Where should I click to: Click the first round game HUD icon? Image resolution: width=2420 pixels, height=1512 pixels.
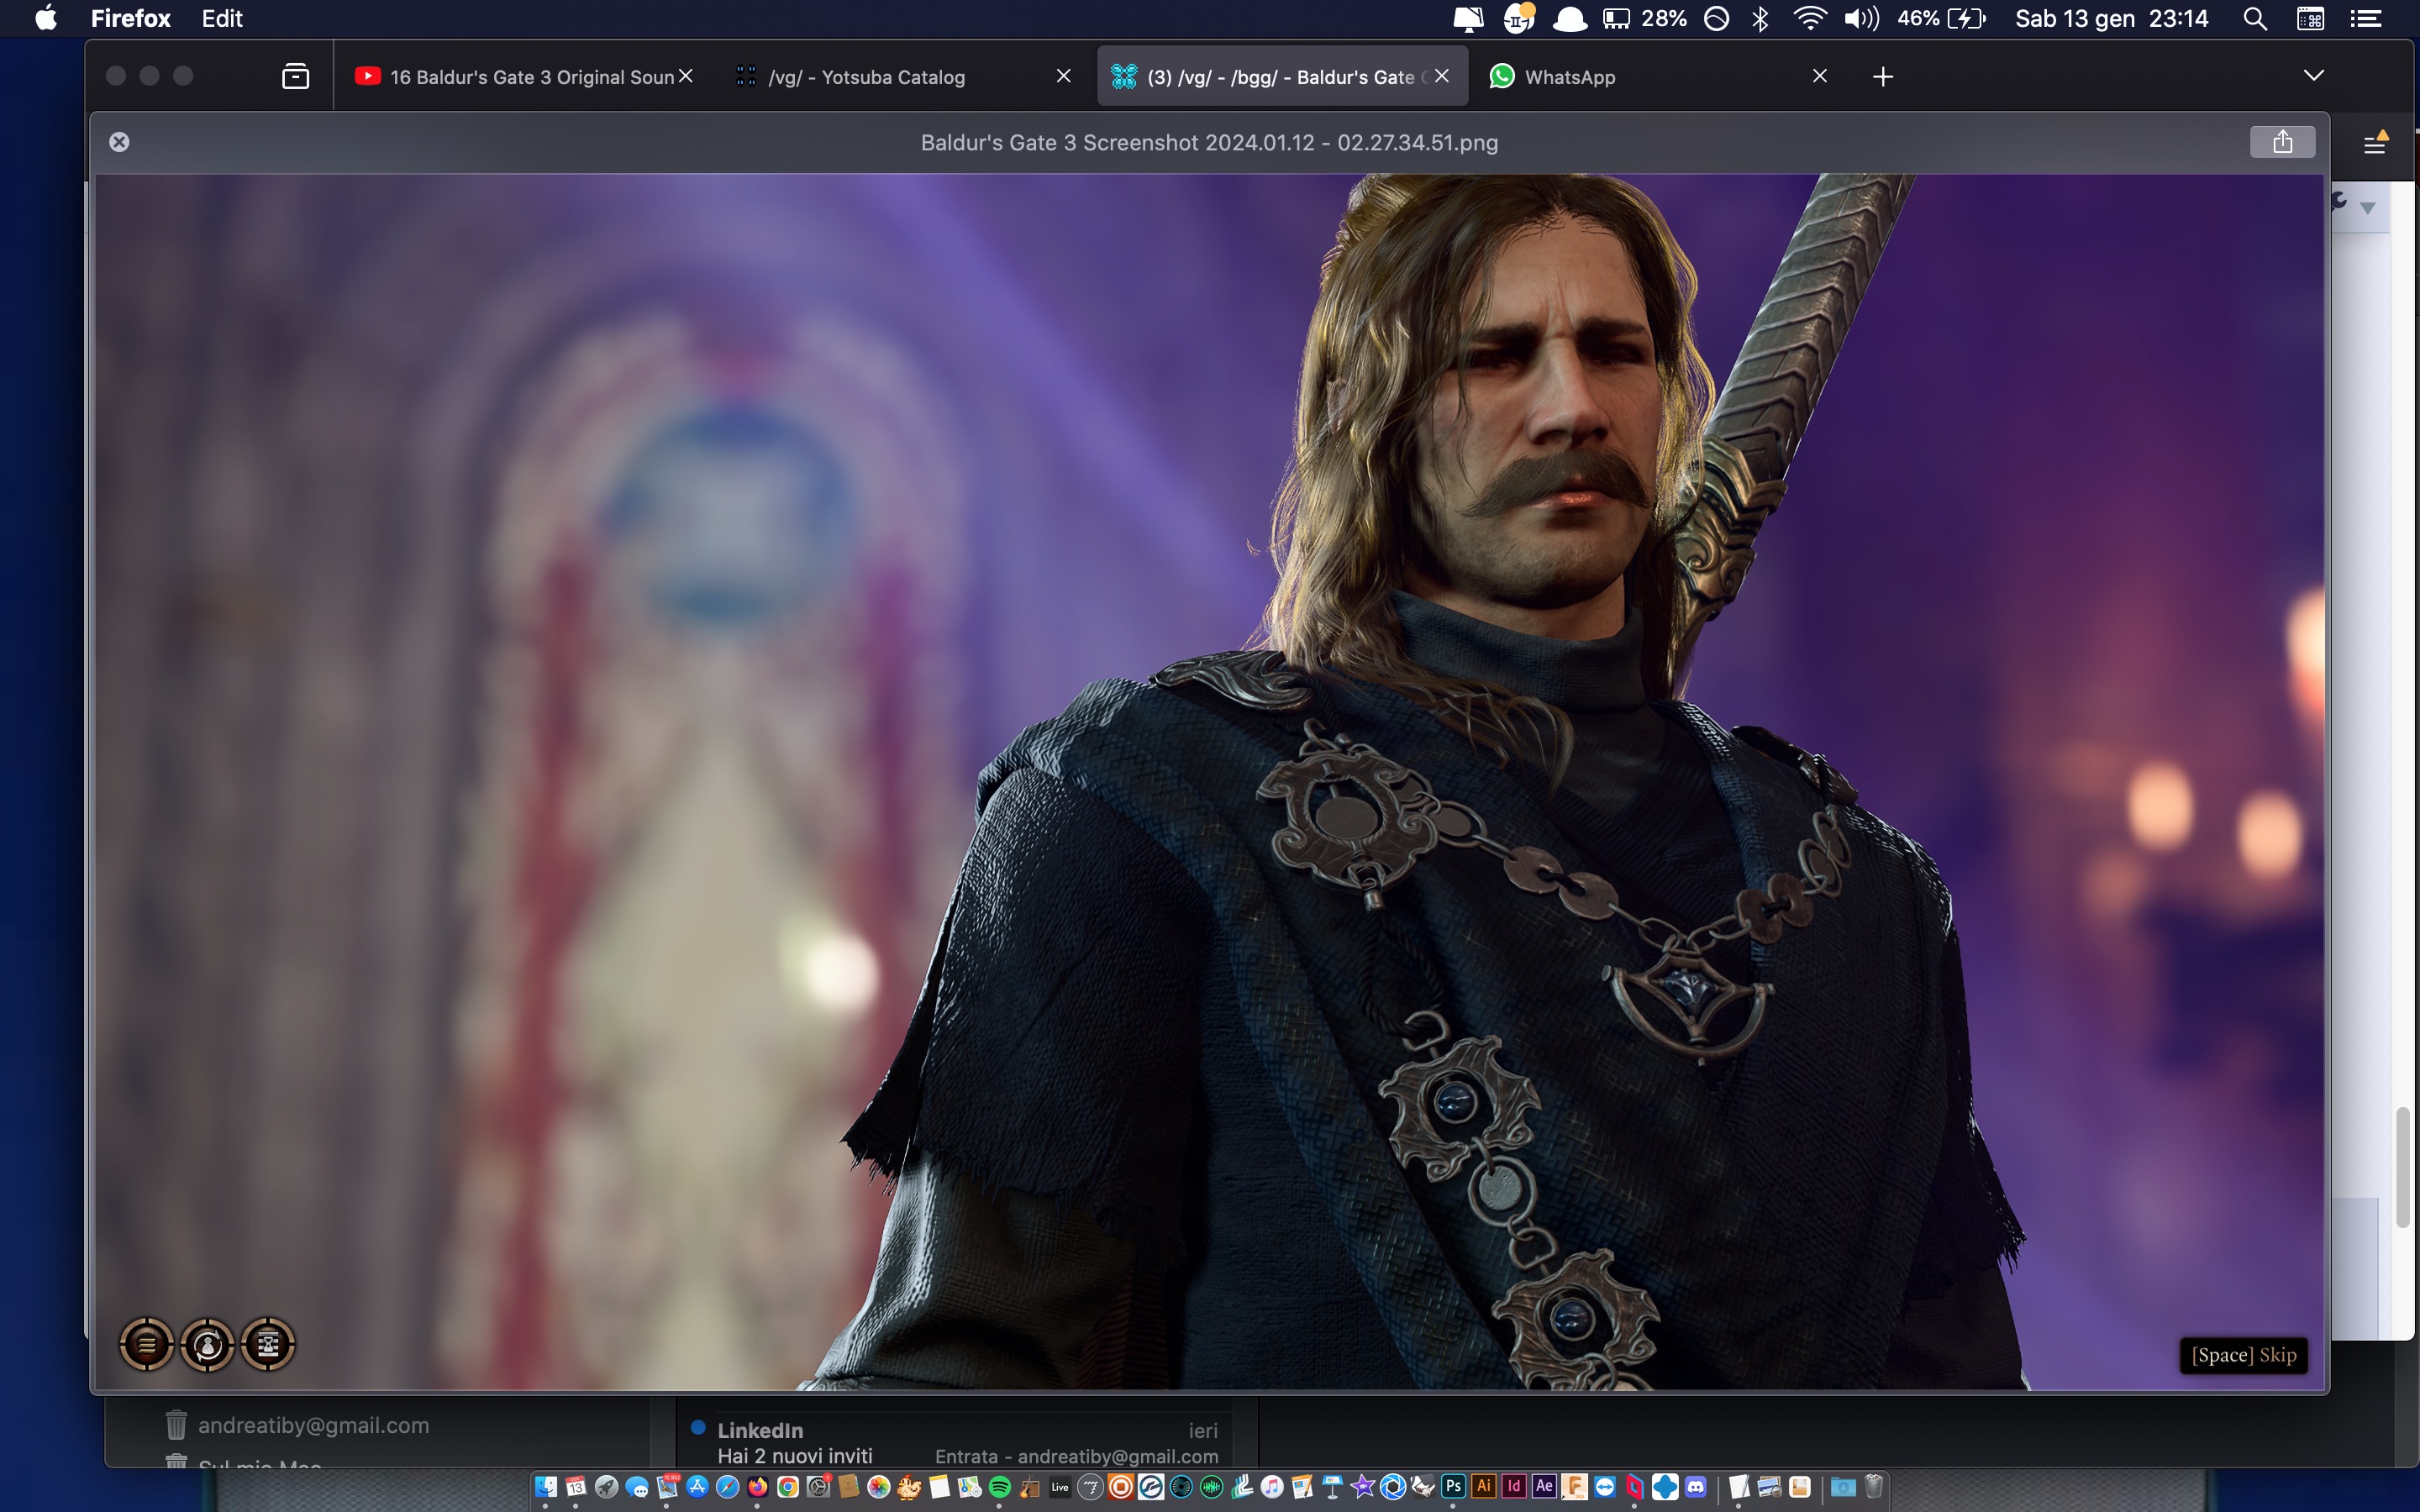pos(147,1344)
